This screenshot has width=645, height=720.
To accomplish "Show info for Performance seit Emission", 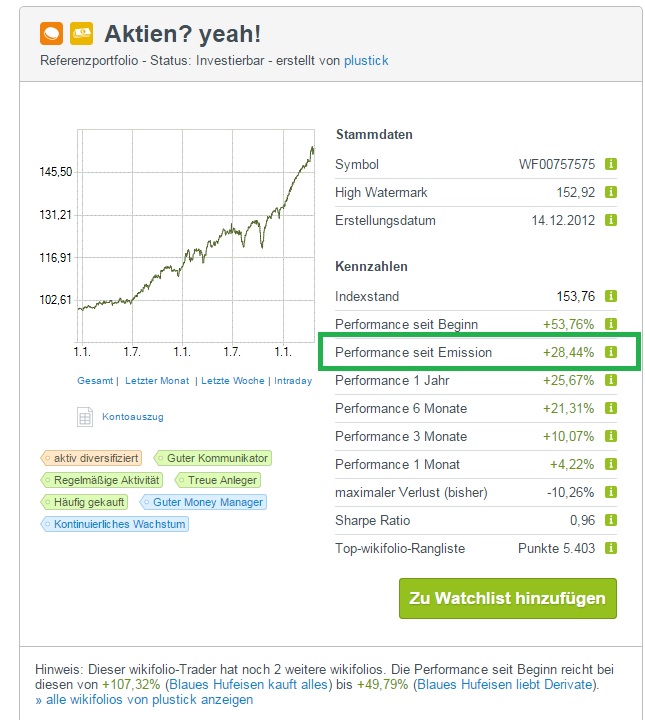I will pyautogui.click(x=611, y=352).
